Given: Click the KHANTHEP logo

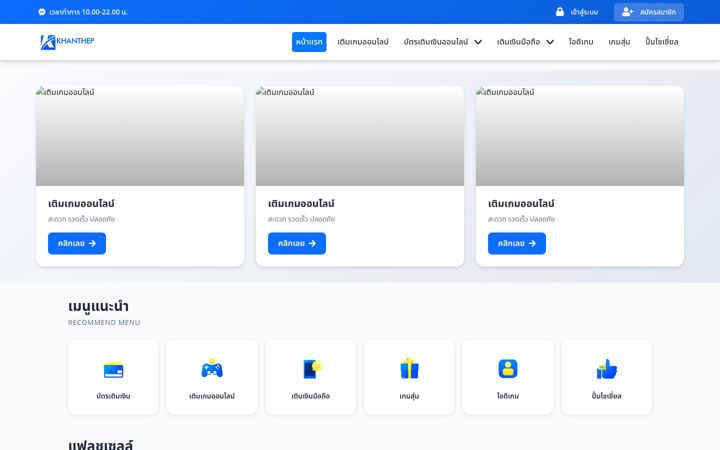Looking at the screenshot, I should pyautogui.click(x=67, y=42).
